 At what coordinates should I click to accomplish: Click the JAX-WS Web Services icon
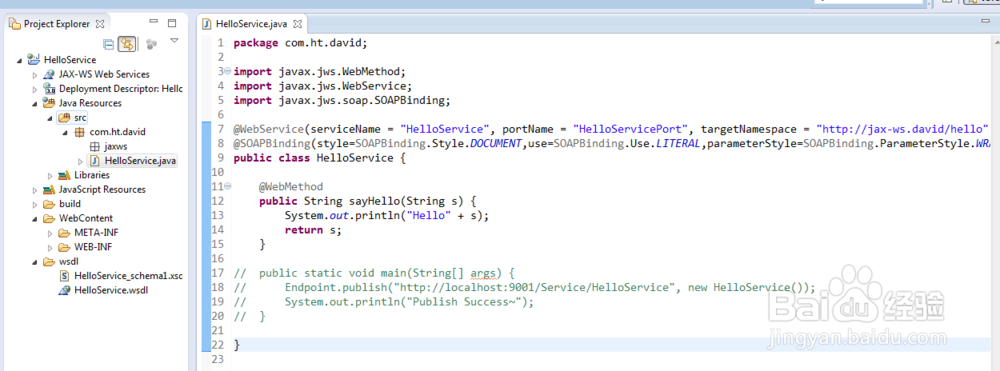pos(48,75)
